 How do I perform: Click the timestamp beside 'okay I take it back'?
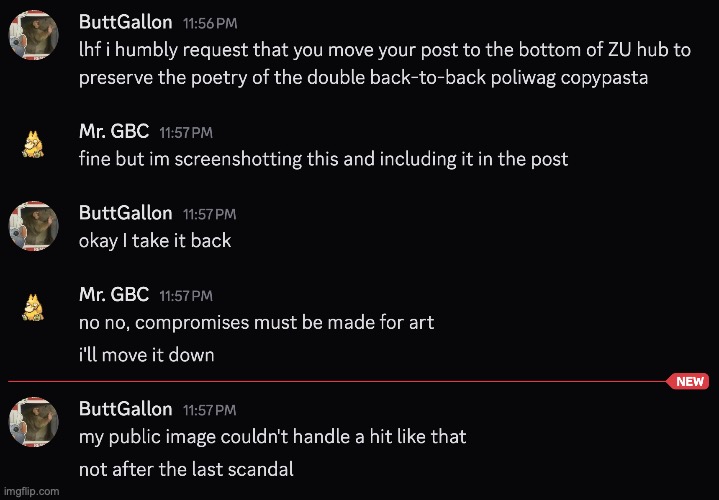pos(209,213)
